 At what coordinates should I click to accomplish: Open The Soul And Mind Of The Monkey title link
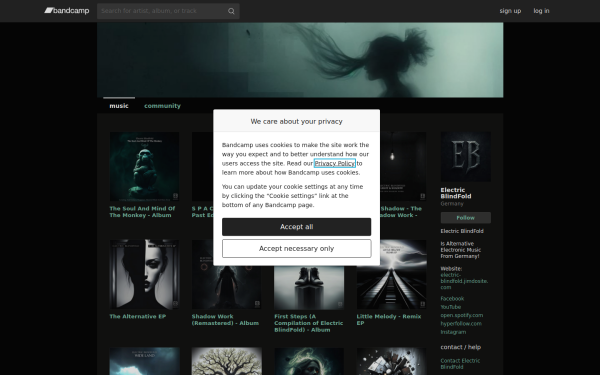pos(142,212)
